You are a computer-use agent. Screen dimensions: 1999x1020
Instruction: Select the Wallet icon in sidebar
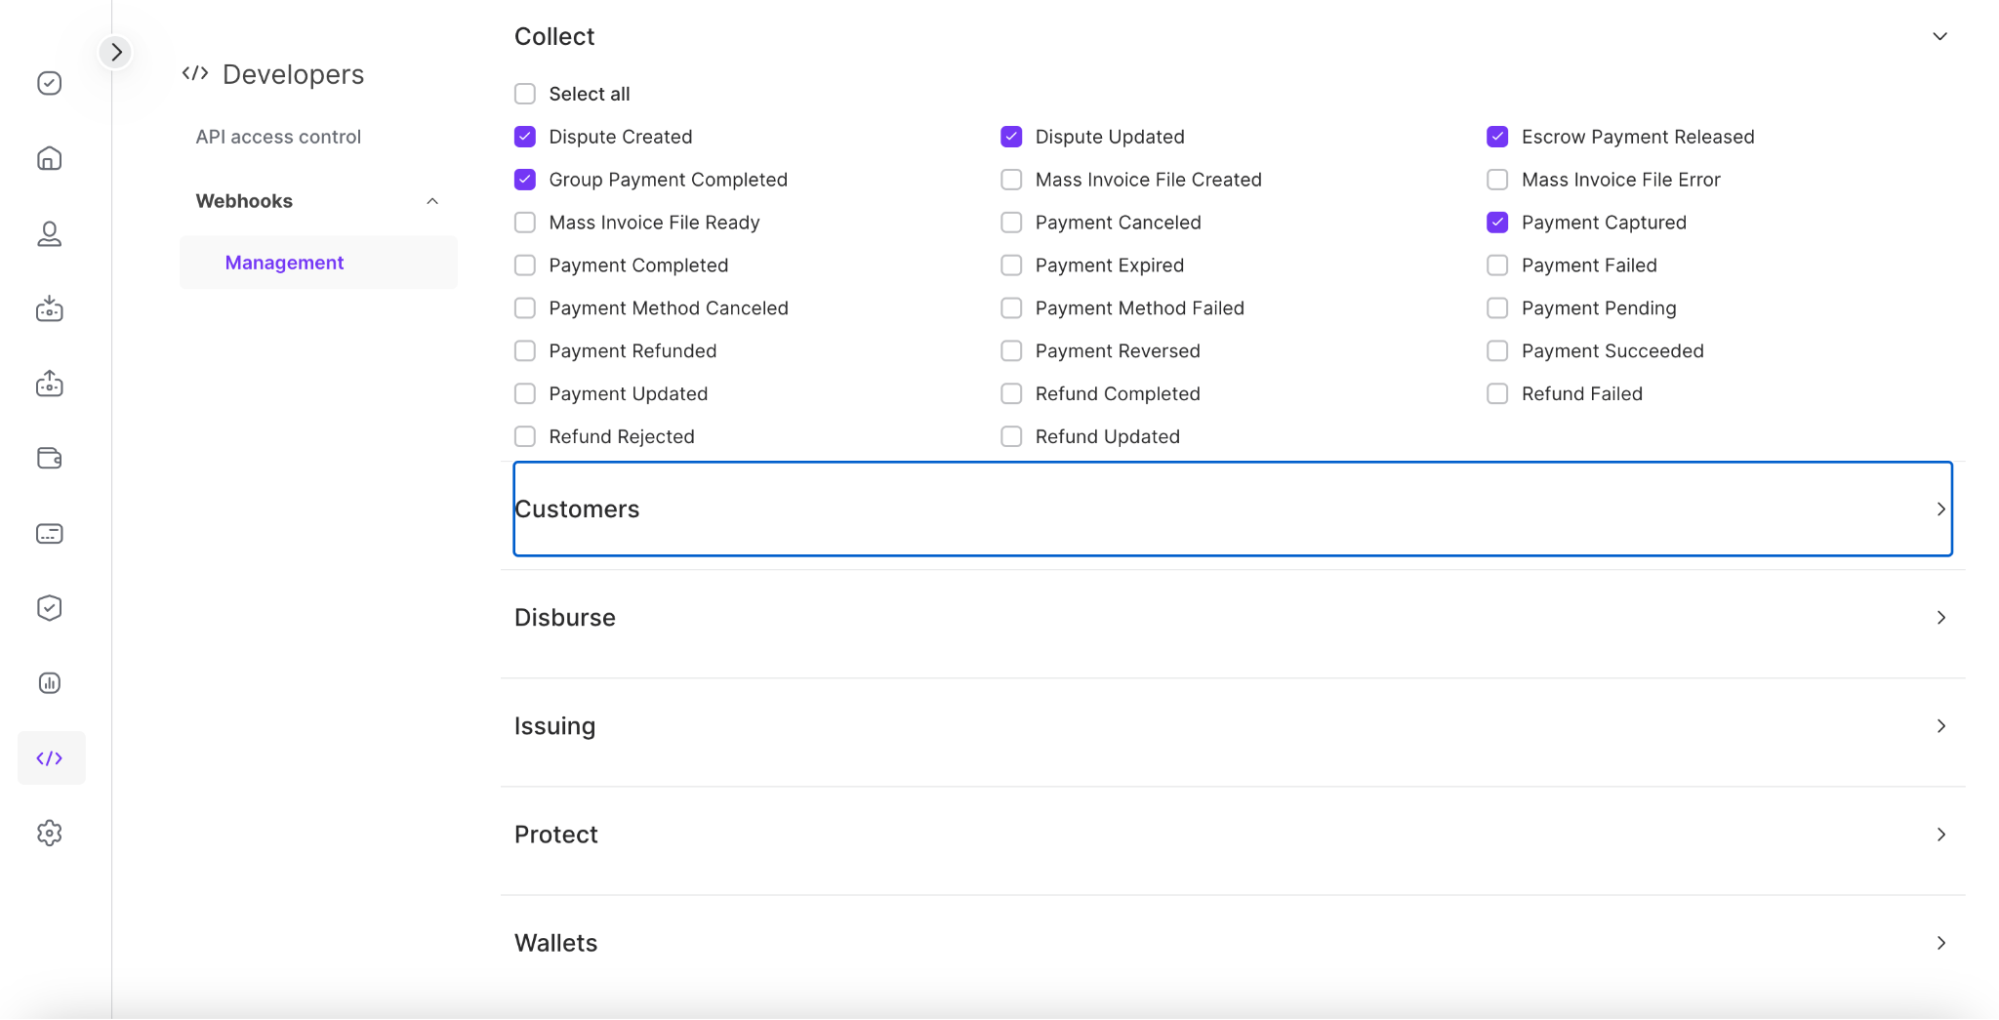click(49, 458)
